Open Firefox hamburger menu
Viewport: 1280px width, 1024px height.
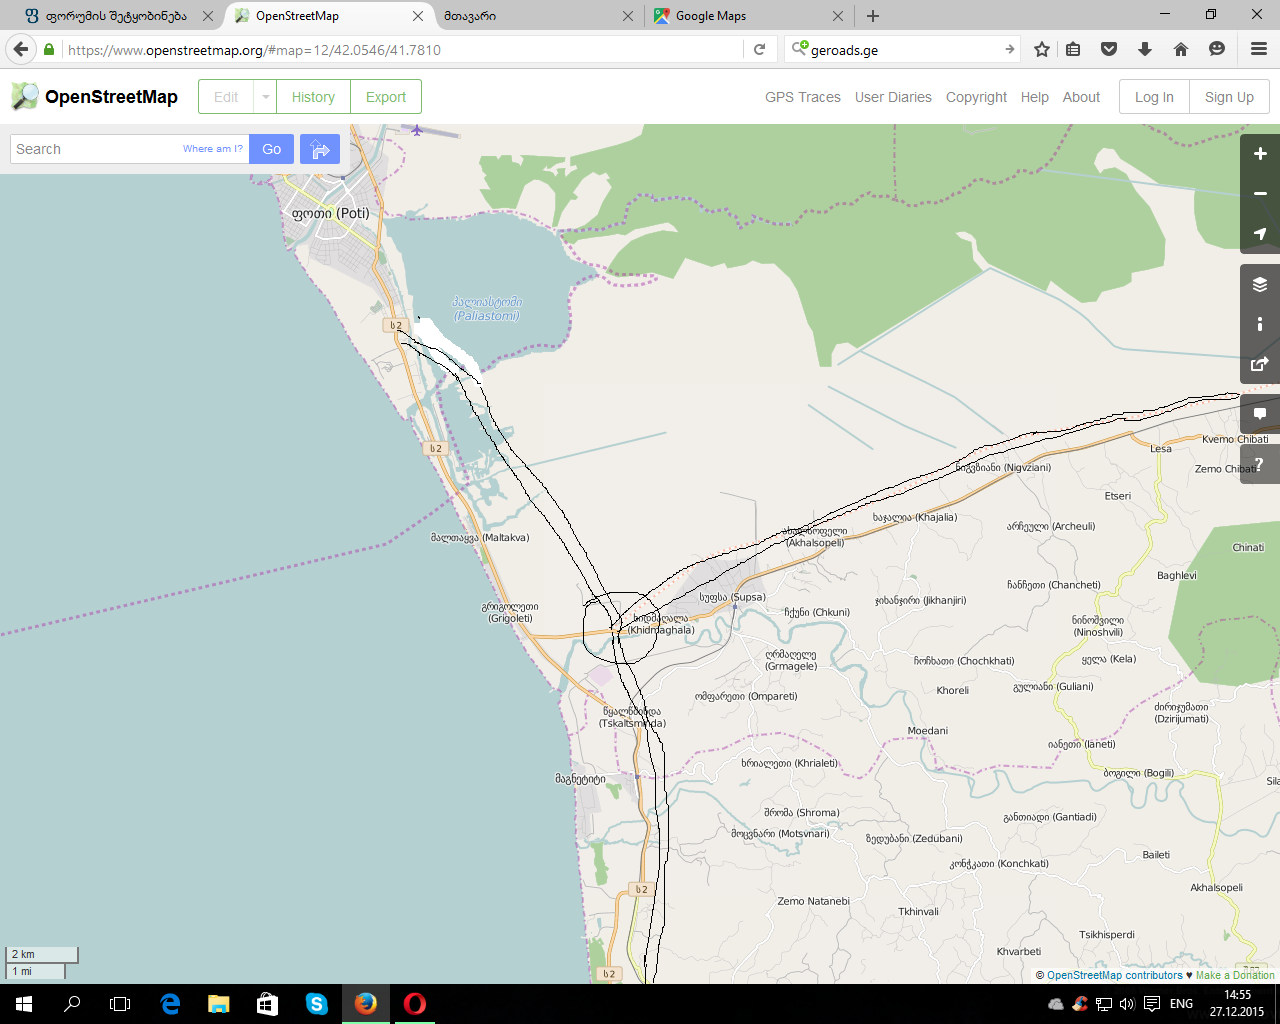point(1259,49)
